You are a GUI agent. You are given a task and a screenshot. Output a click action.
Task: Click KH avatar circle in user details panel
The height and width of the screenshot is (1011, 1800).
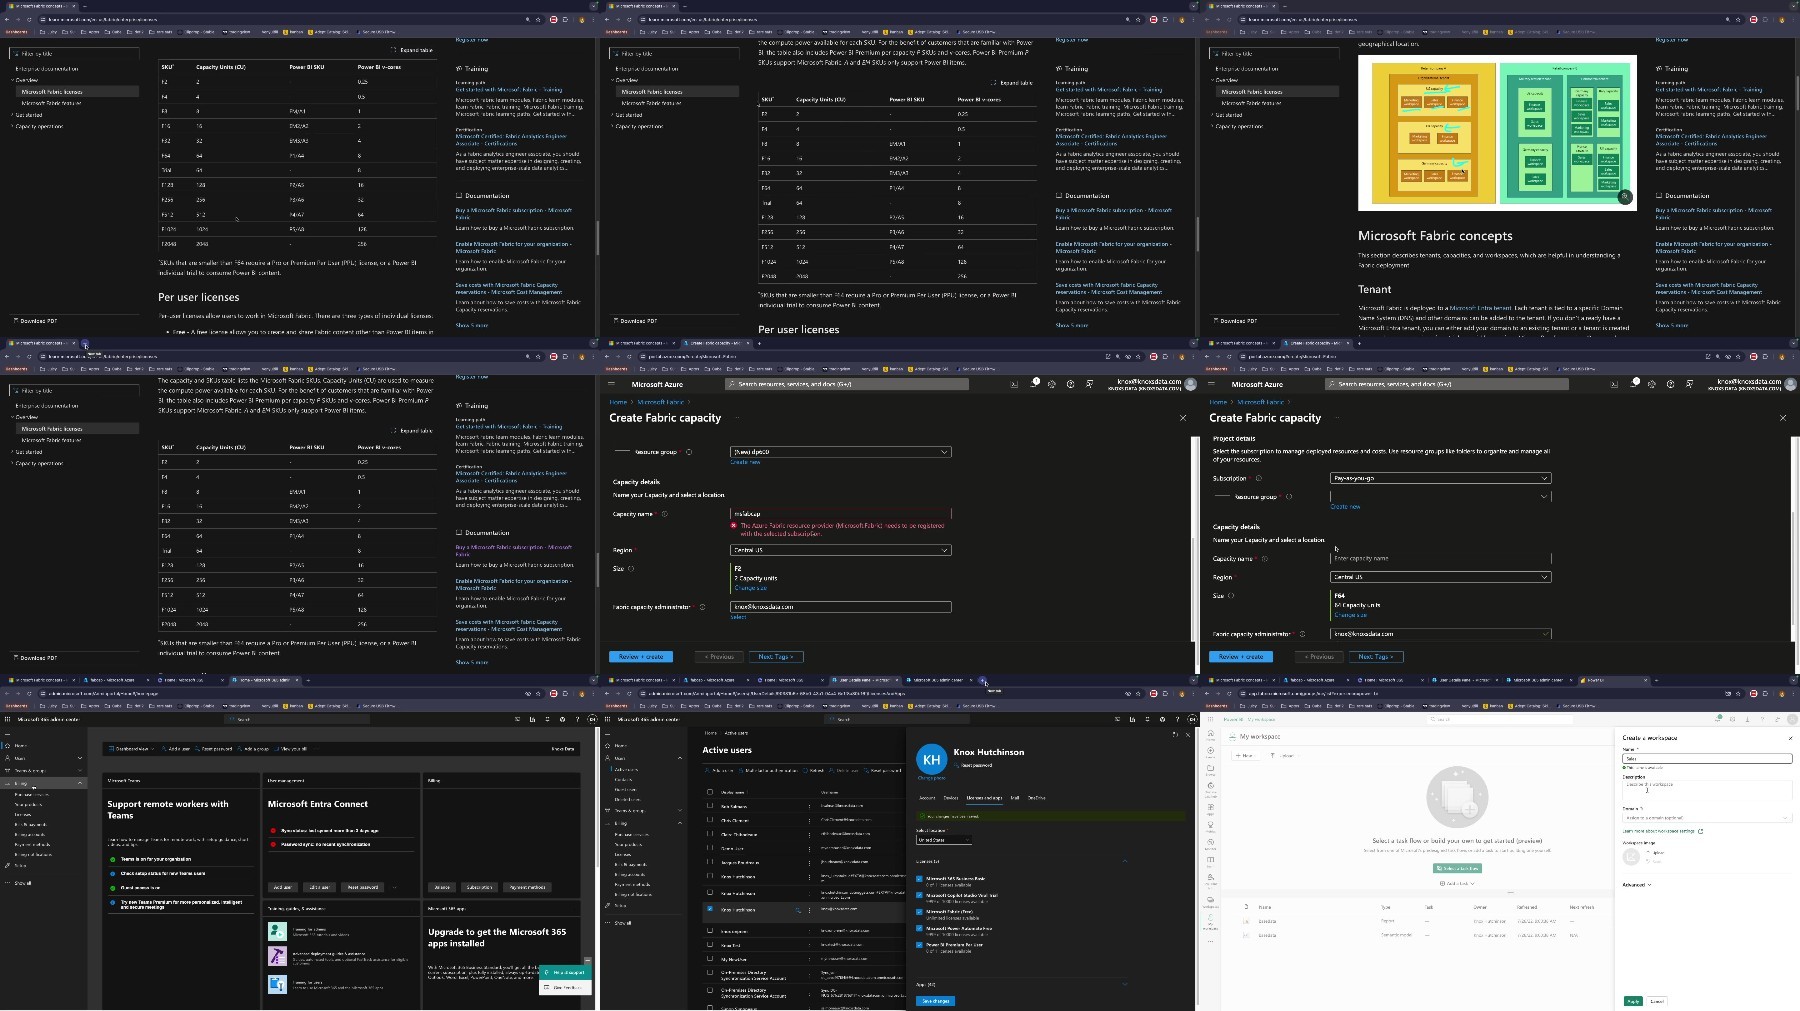click(932, 759)
